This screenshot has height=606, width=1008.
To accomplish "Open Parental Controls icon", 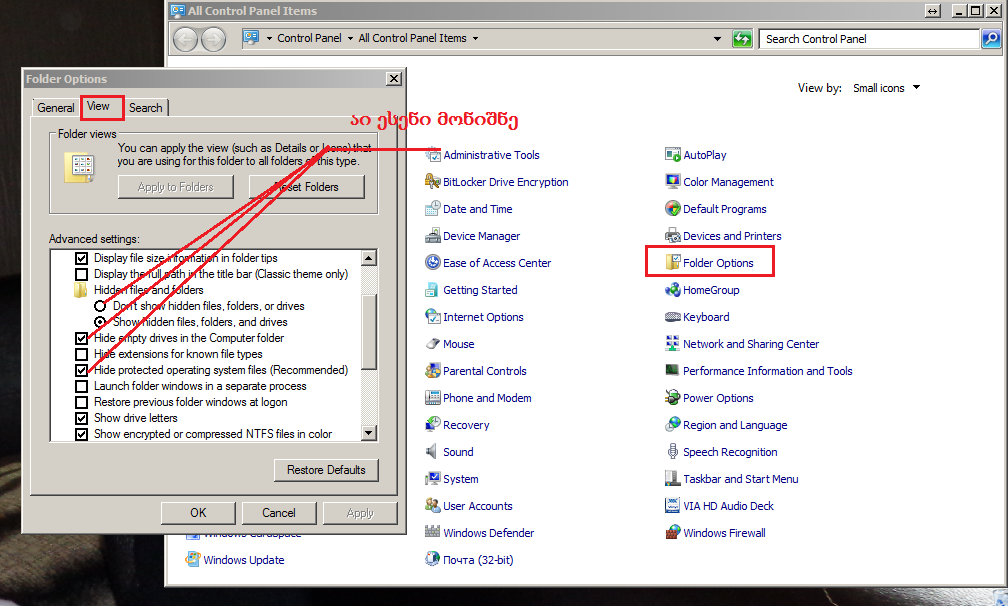I will 433,371.
